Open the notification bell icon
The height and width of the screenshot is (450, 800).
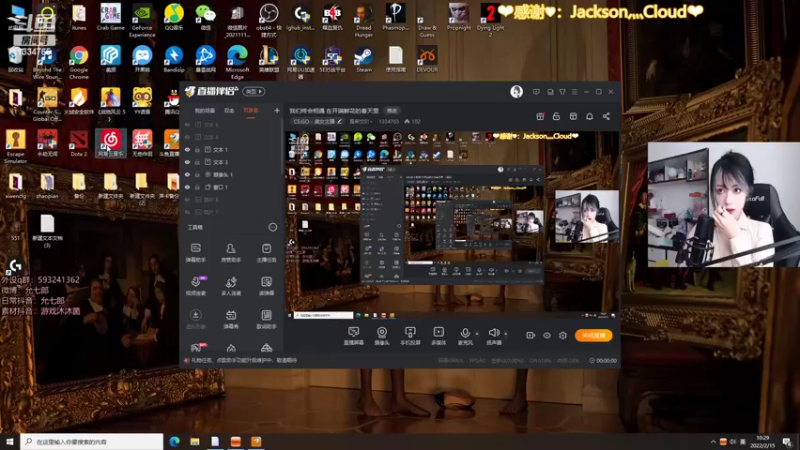point(589,116)
